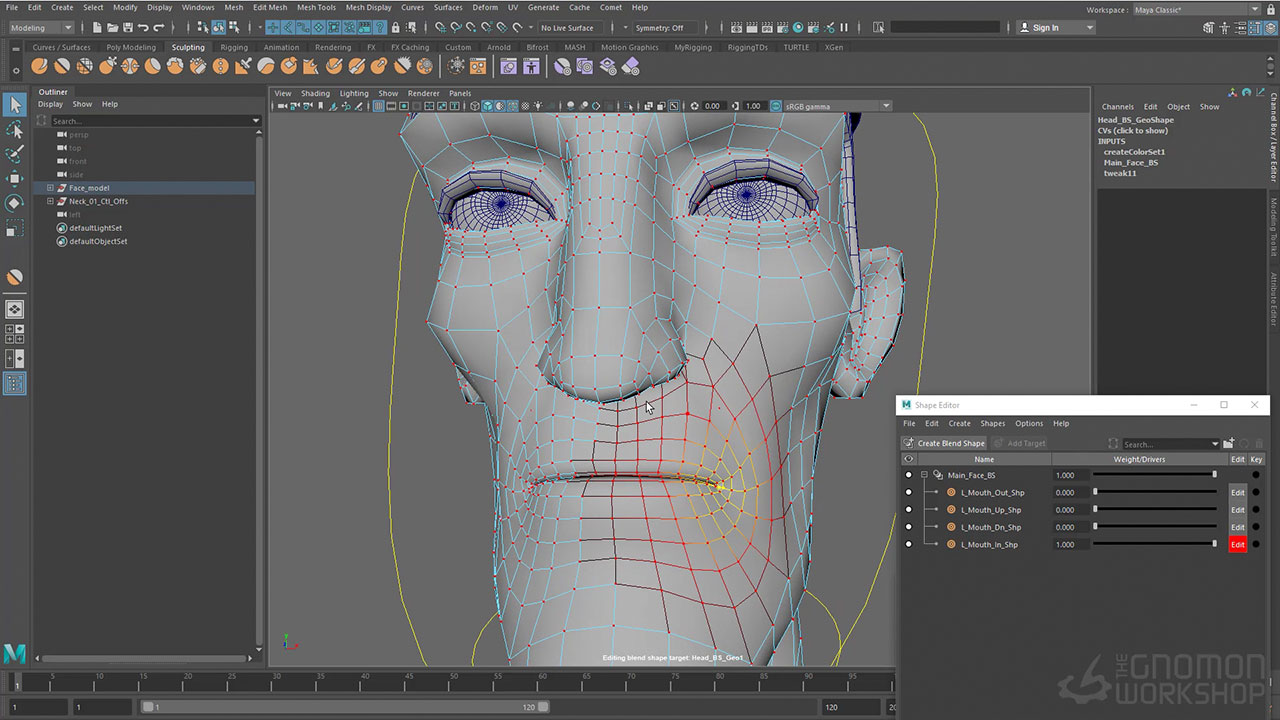Select the Move tool in toolbox
Viewport: 1280px width, 720px height.
pyautogui.click(x=14, y=179)
